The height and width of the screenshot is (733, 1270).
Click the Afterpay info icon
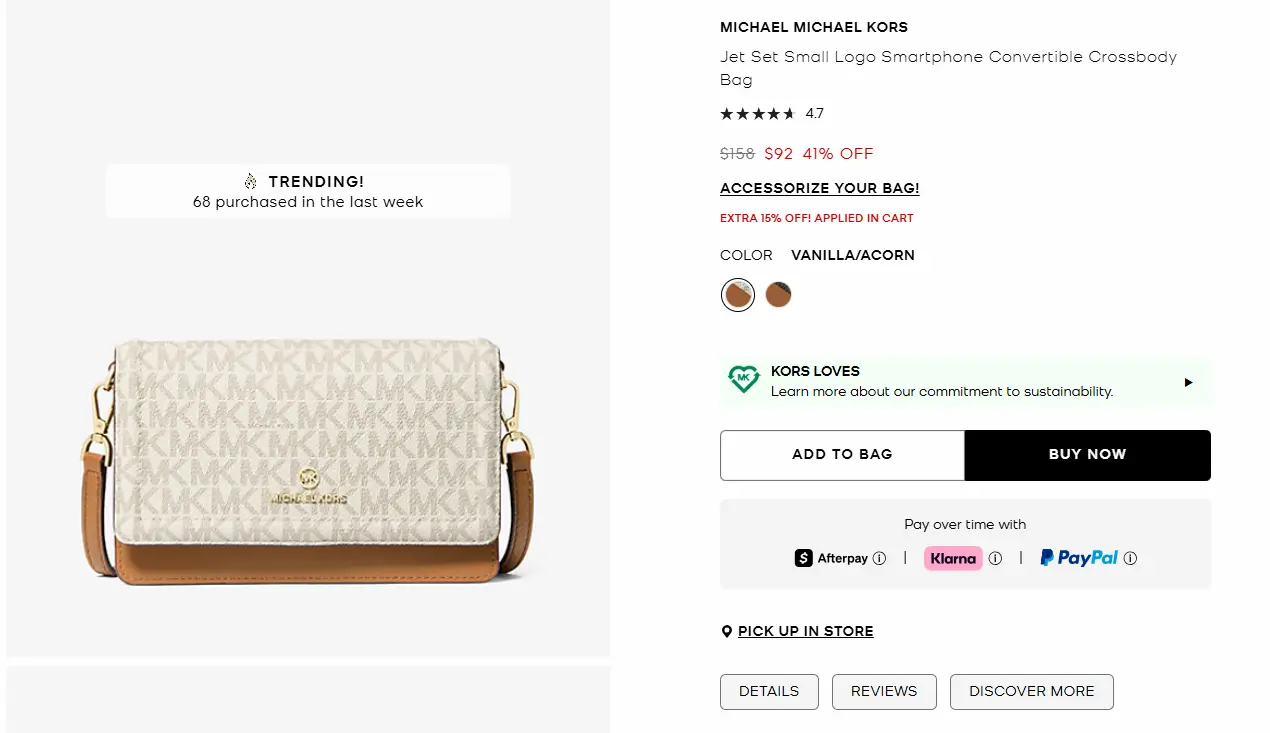[x=878, y=558]
